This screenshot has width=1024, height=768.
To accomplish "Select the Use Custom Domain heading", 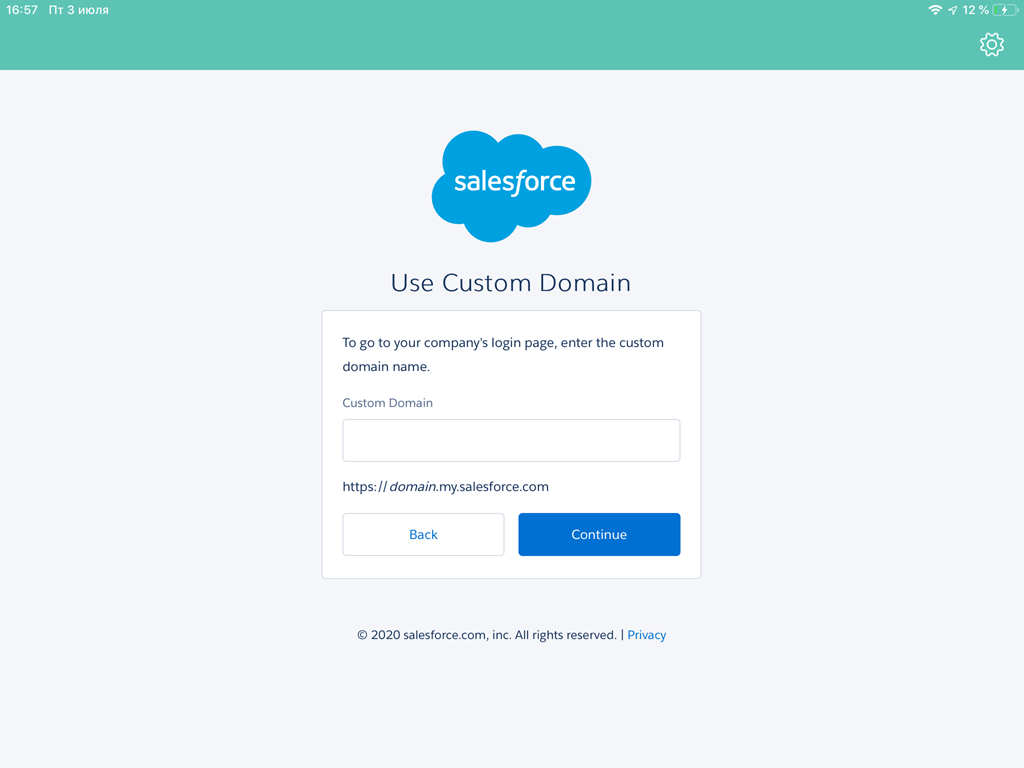I will (511, 283).
